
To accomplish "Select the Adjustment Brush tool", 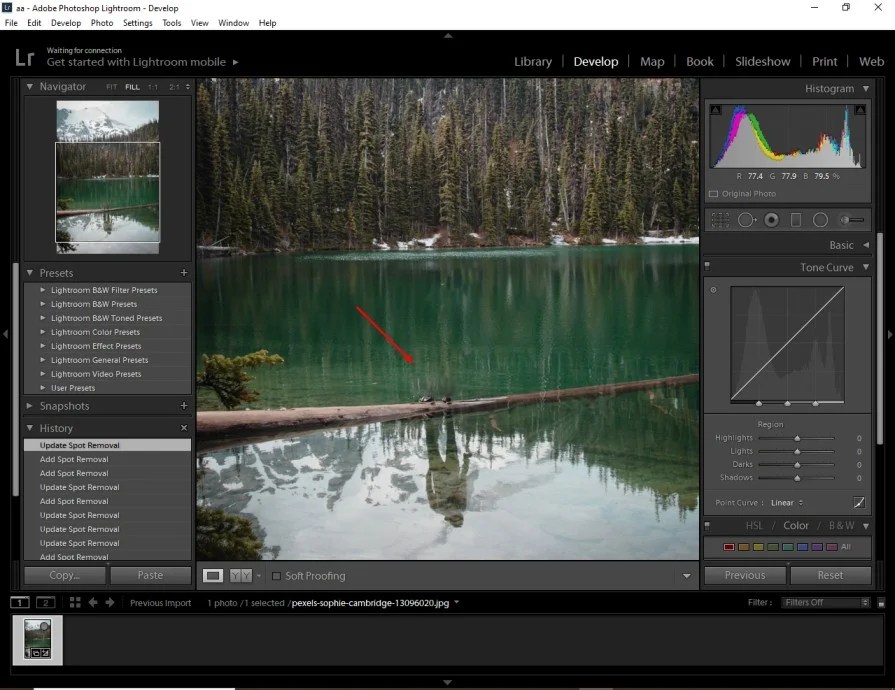I will coord(851,219).
